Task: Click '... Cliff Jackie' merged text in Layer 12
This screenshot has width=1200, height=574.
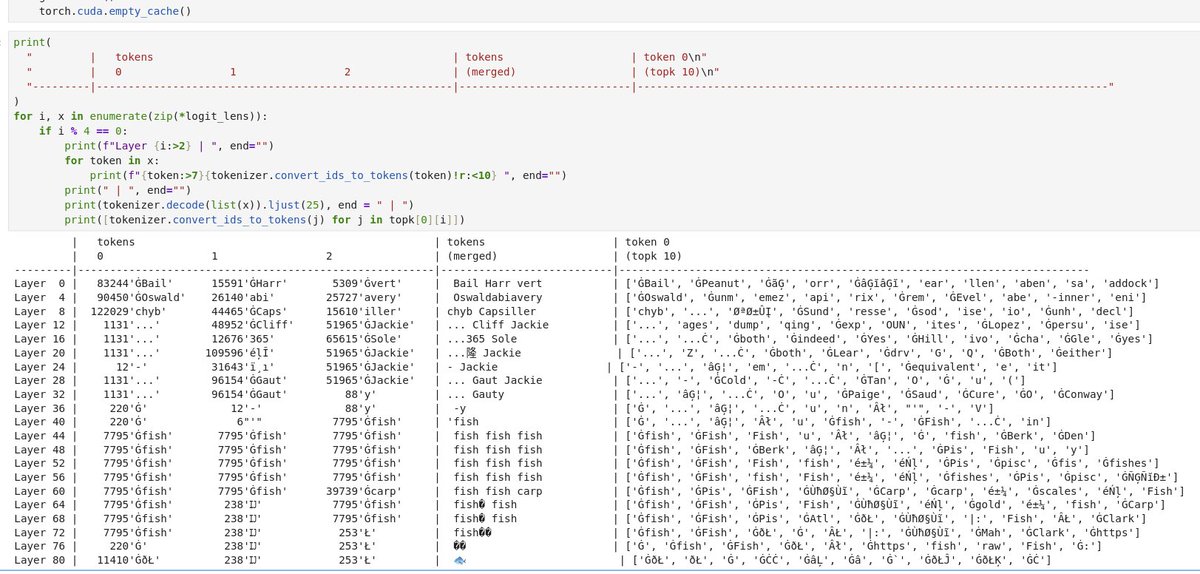Action: [499, 325]
